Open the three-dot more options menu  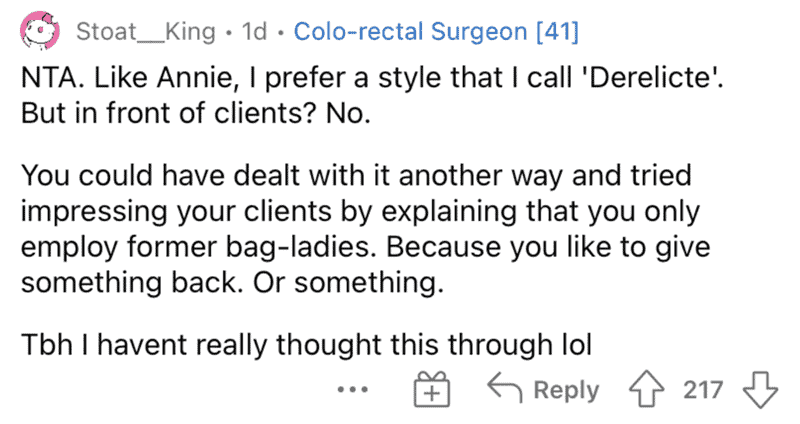click(x=353, y=390)
